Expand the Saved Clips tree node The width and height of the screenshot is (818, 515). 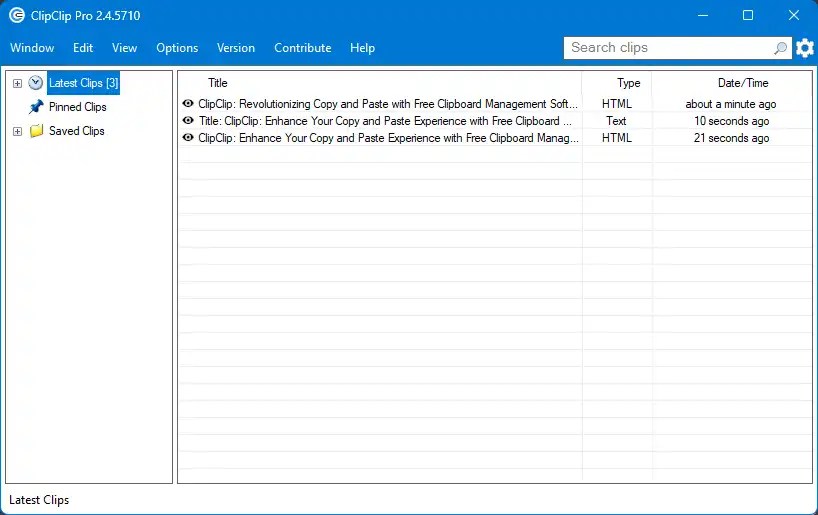(17, 131)
